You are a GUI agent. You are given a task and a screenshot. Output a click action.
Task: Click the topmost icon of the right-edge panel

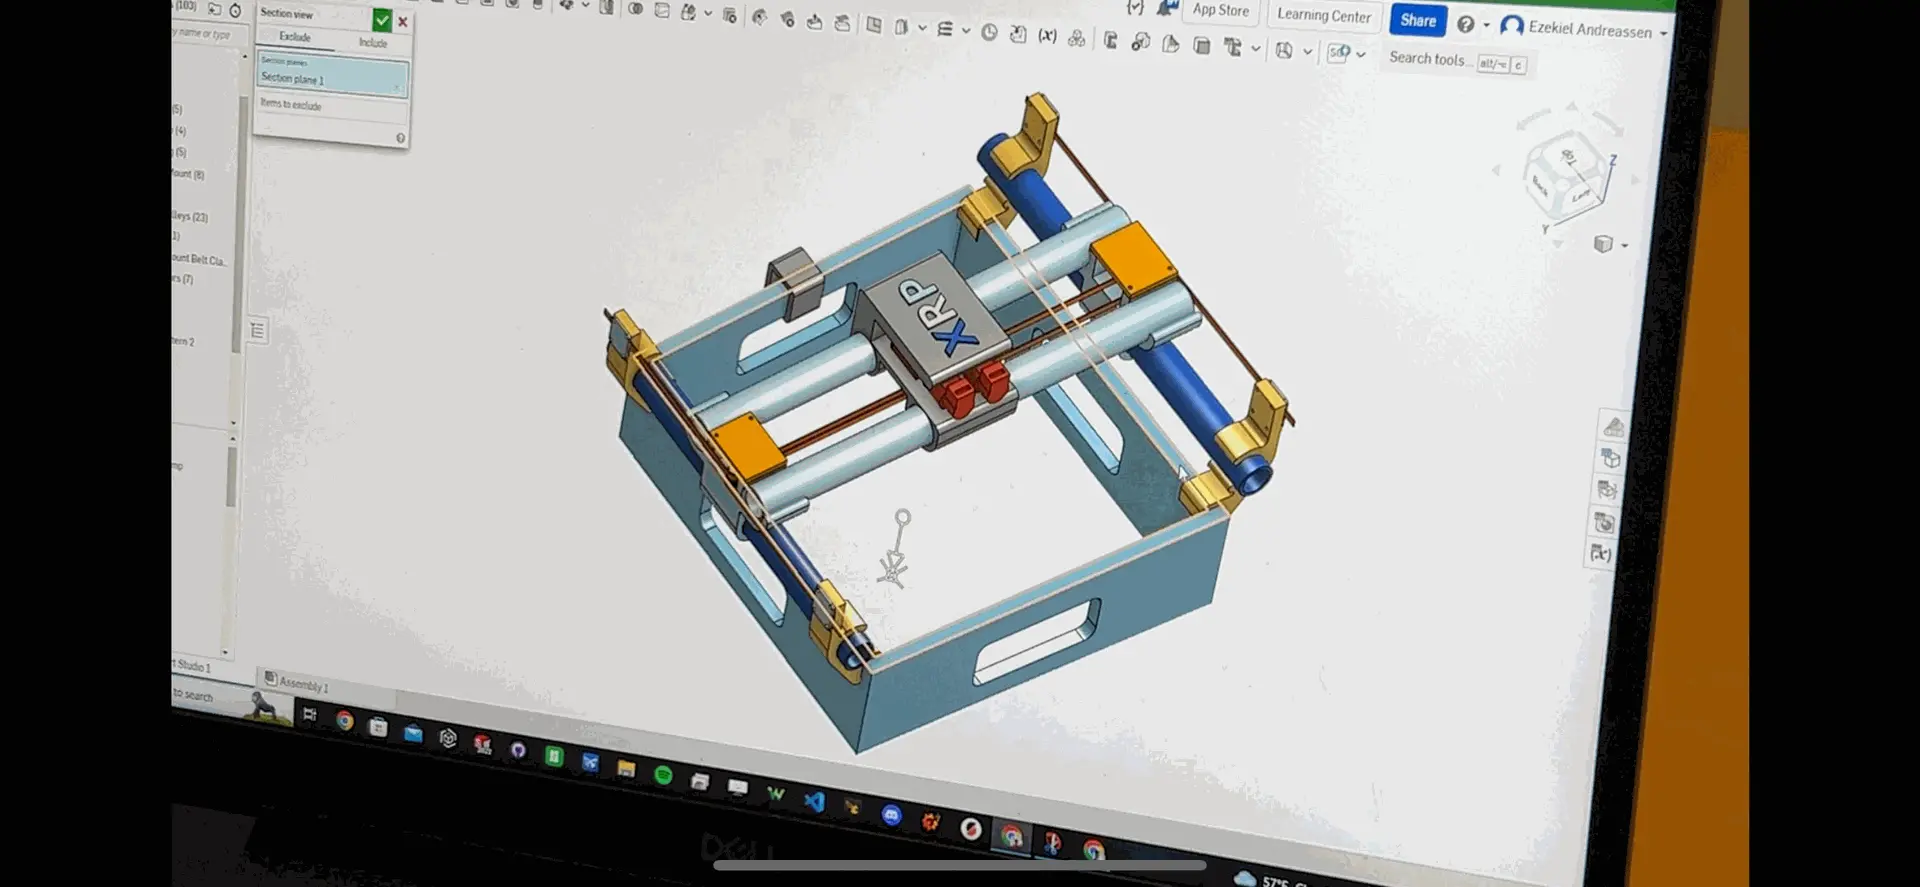point(1613,428)
